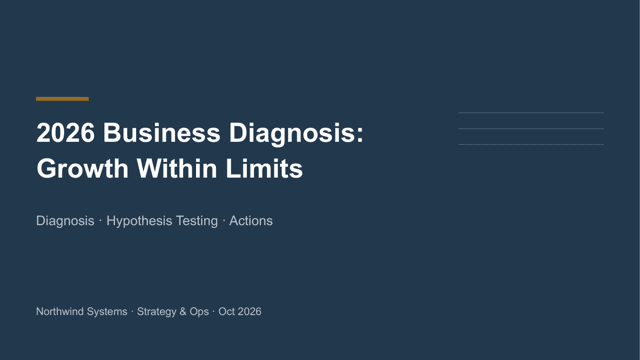Click the "2026" word in the title
The image size is (640, 360).
pyautogui.click(x=66, y=133)
